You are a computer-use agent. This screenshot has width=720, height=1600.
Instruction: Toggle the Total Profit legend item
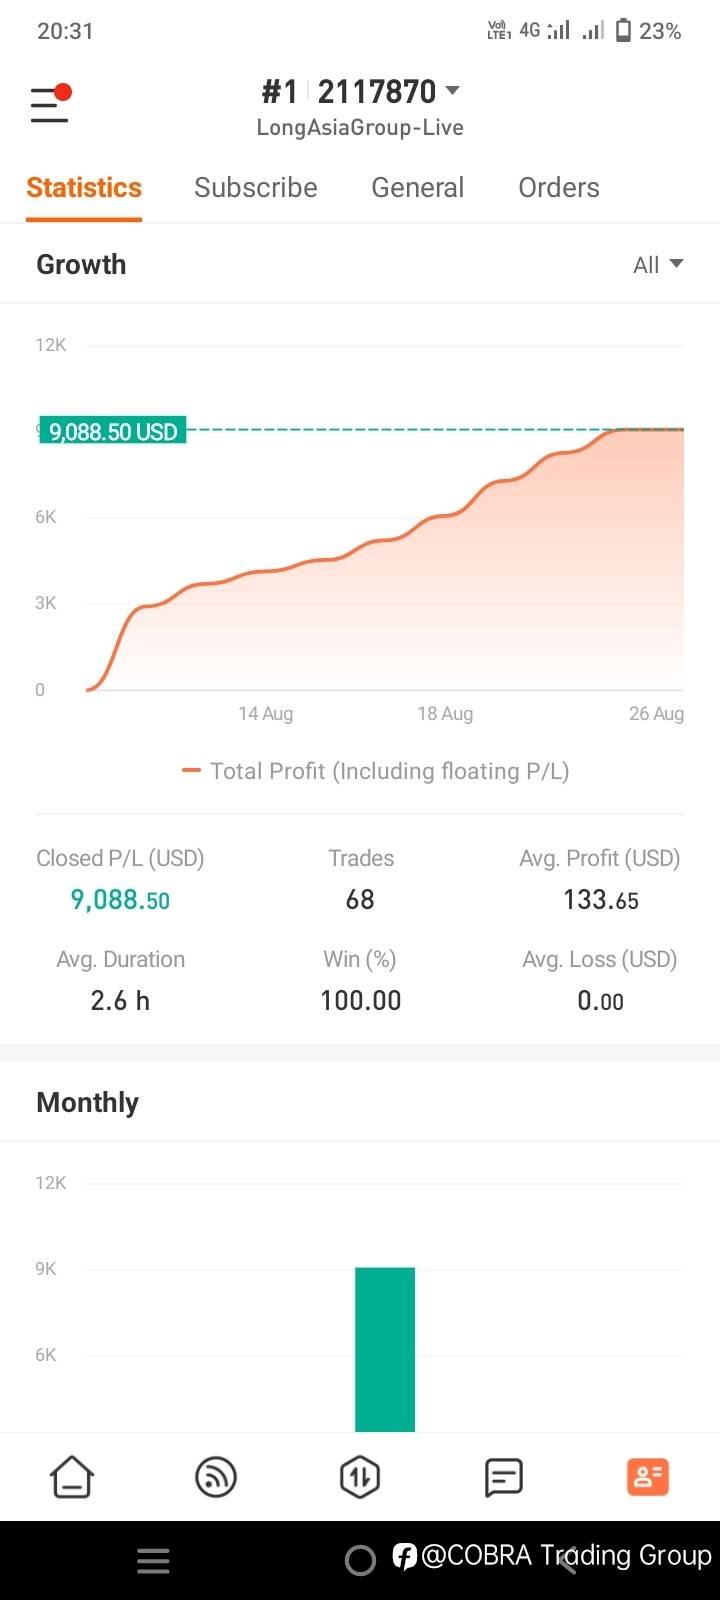376,771
